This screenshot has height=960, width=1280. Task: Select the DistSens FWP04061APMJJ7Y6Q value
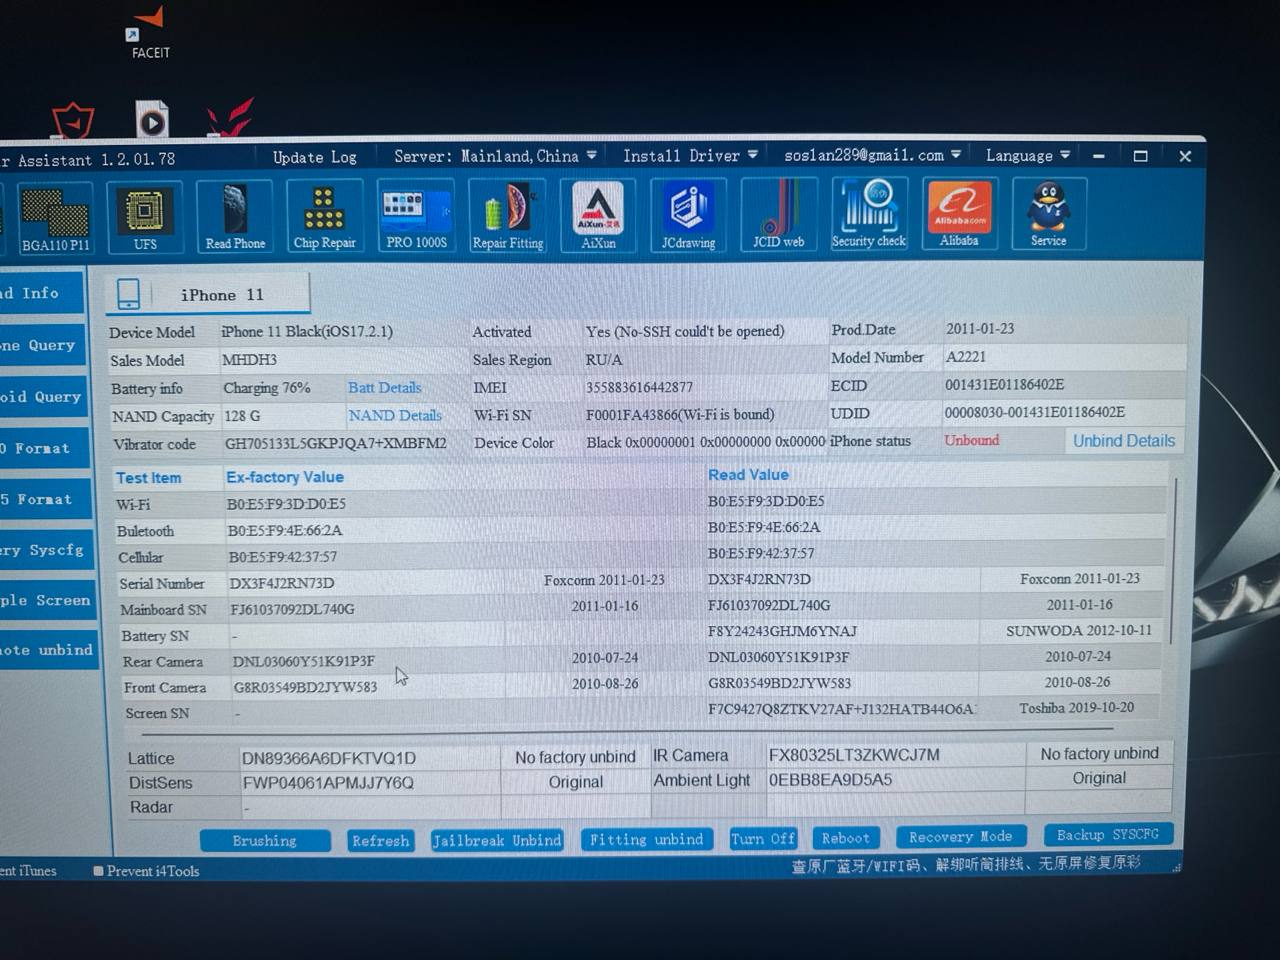point(328,783)
